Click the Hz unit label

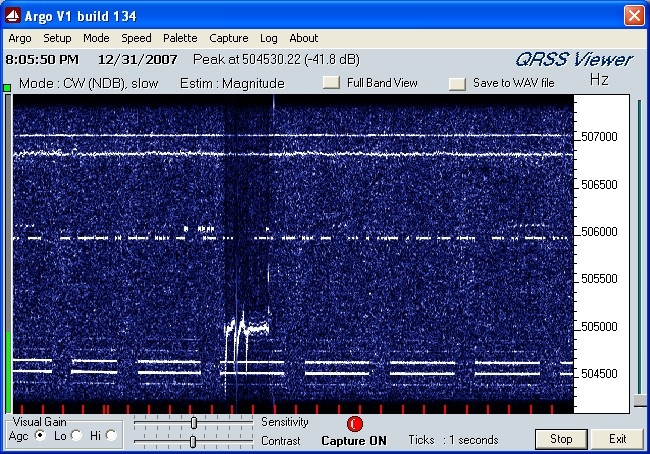click(x=599, y=79)
